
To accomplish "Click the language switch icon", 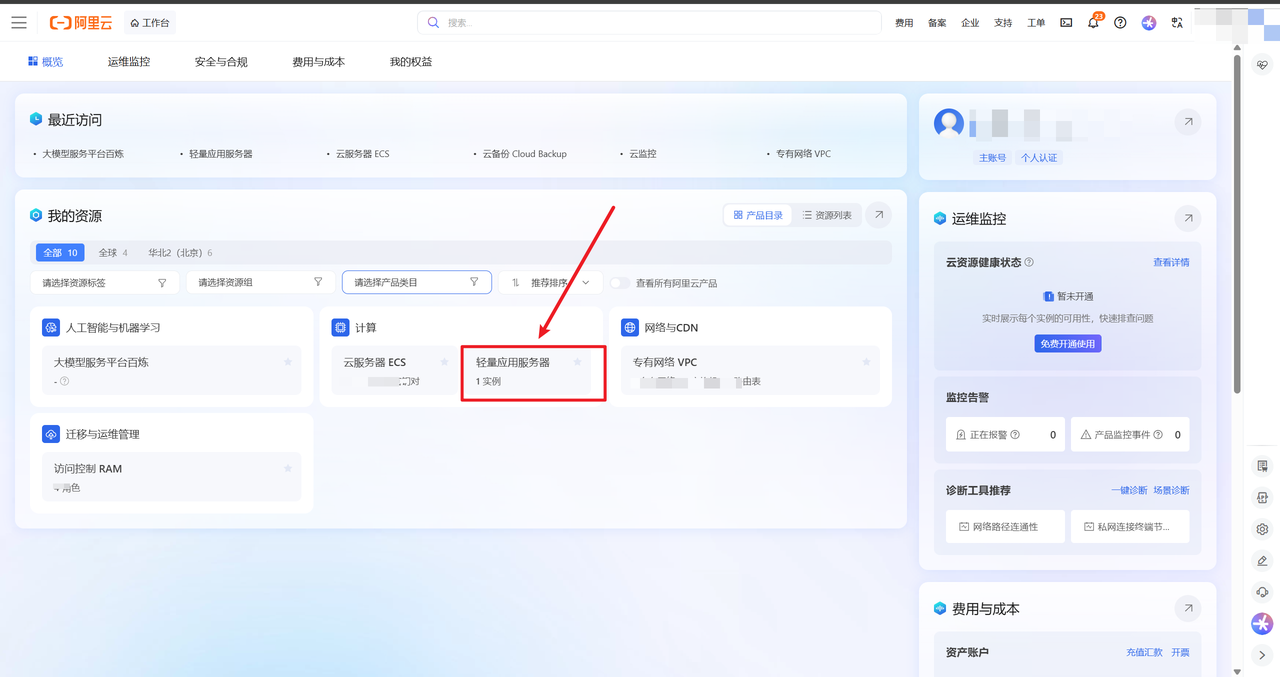I will tap(1177, 22).
